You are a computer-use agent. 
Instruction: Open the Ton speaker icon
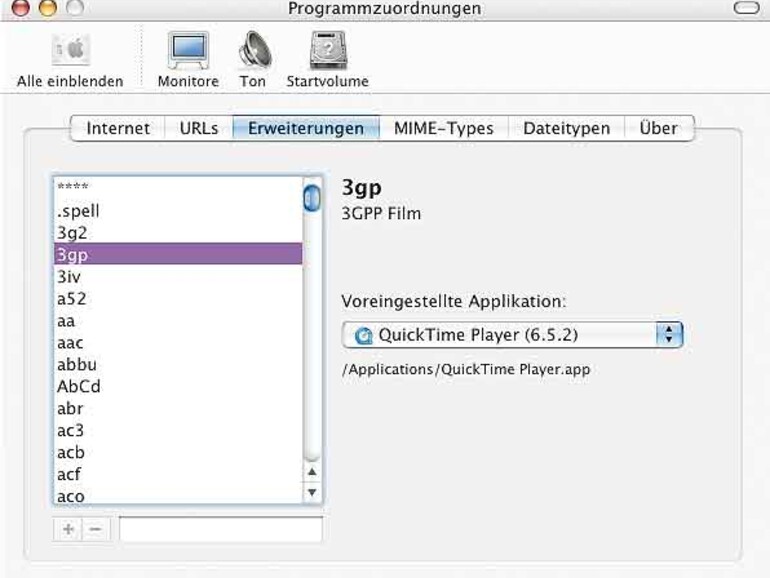[x=254, y=50]
